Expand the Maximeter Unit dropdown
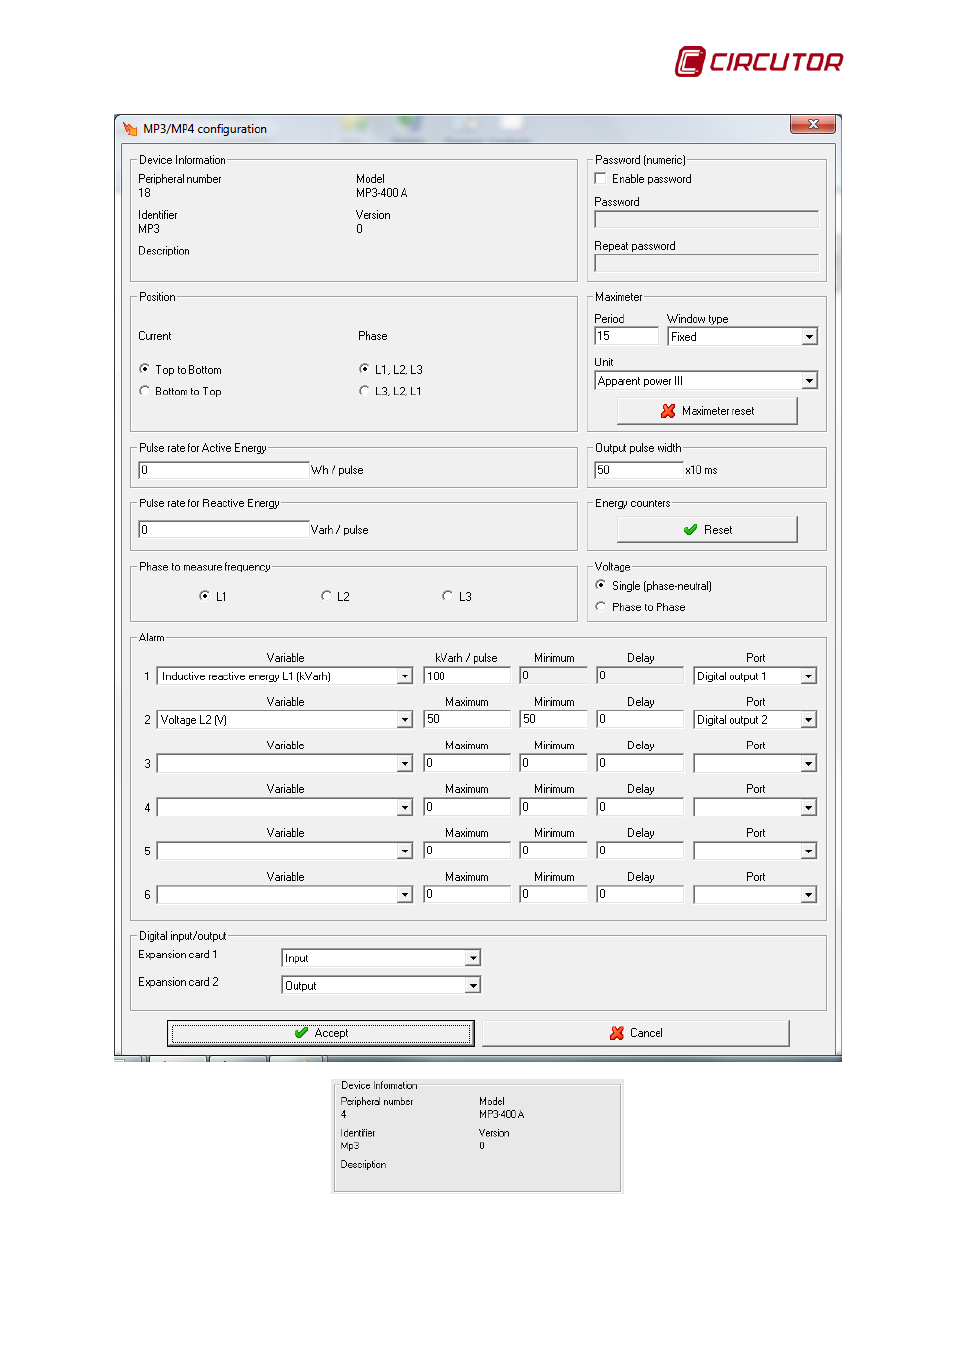The width and height of the screenshot is (955, 1350). (809, 381)
